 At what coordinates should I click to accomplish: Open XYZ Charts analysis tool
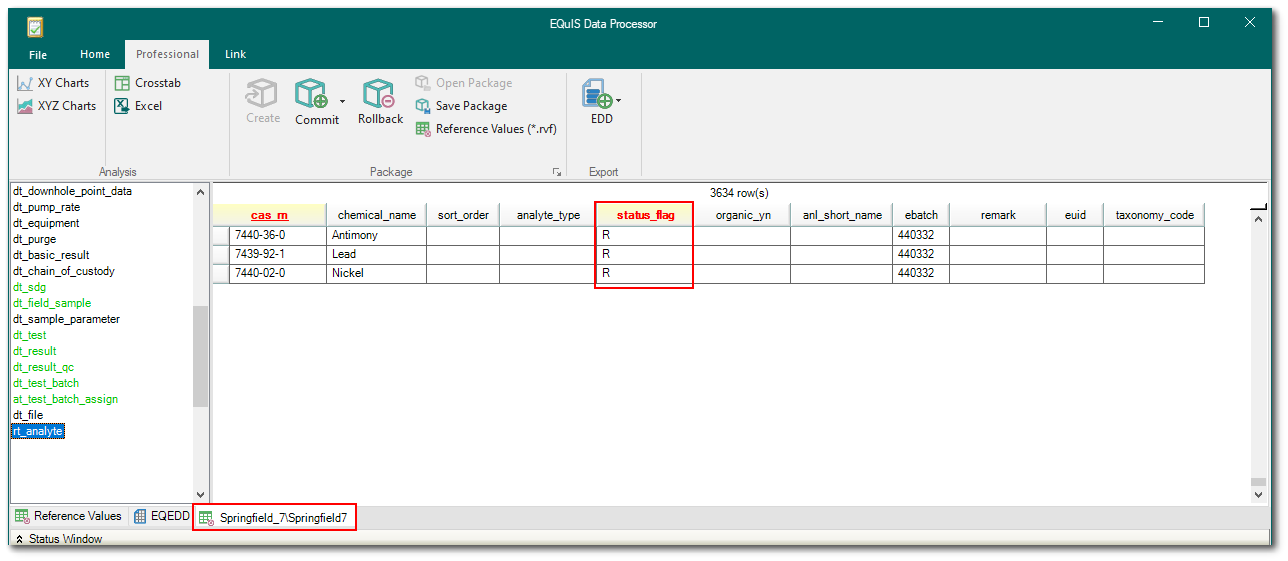(56, 106)
